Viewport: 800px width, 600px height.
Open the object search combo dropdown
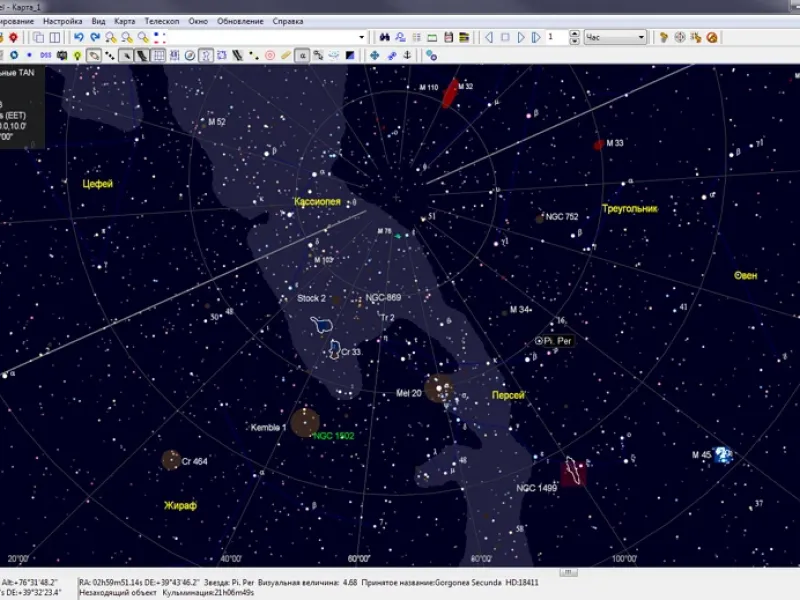(362, 37)
